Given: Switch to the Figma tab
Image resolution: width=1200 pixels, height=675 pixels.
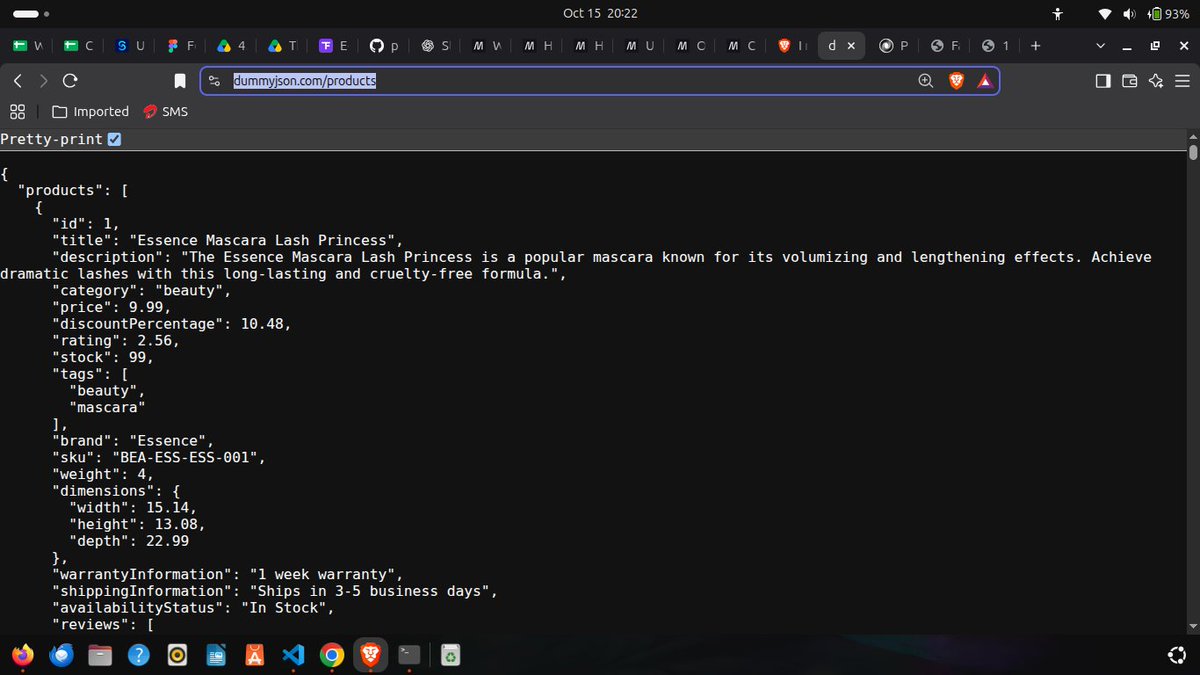Looking at the screenshot, I should click(181, 45).
